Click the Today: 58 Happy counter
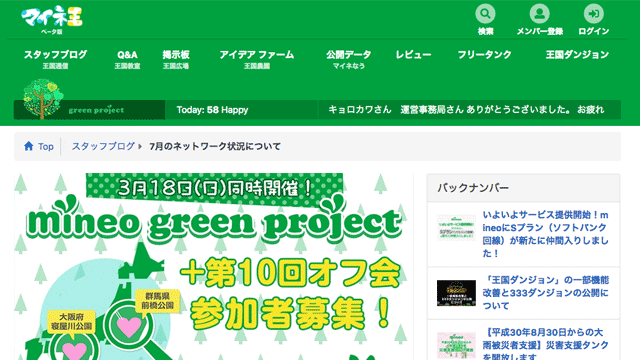 coord(212,110)
